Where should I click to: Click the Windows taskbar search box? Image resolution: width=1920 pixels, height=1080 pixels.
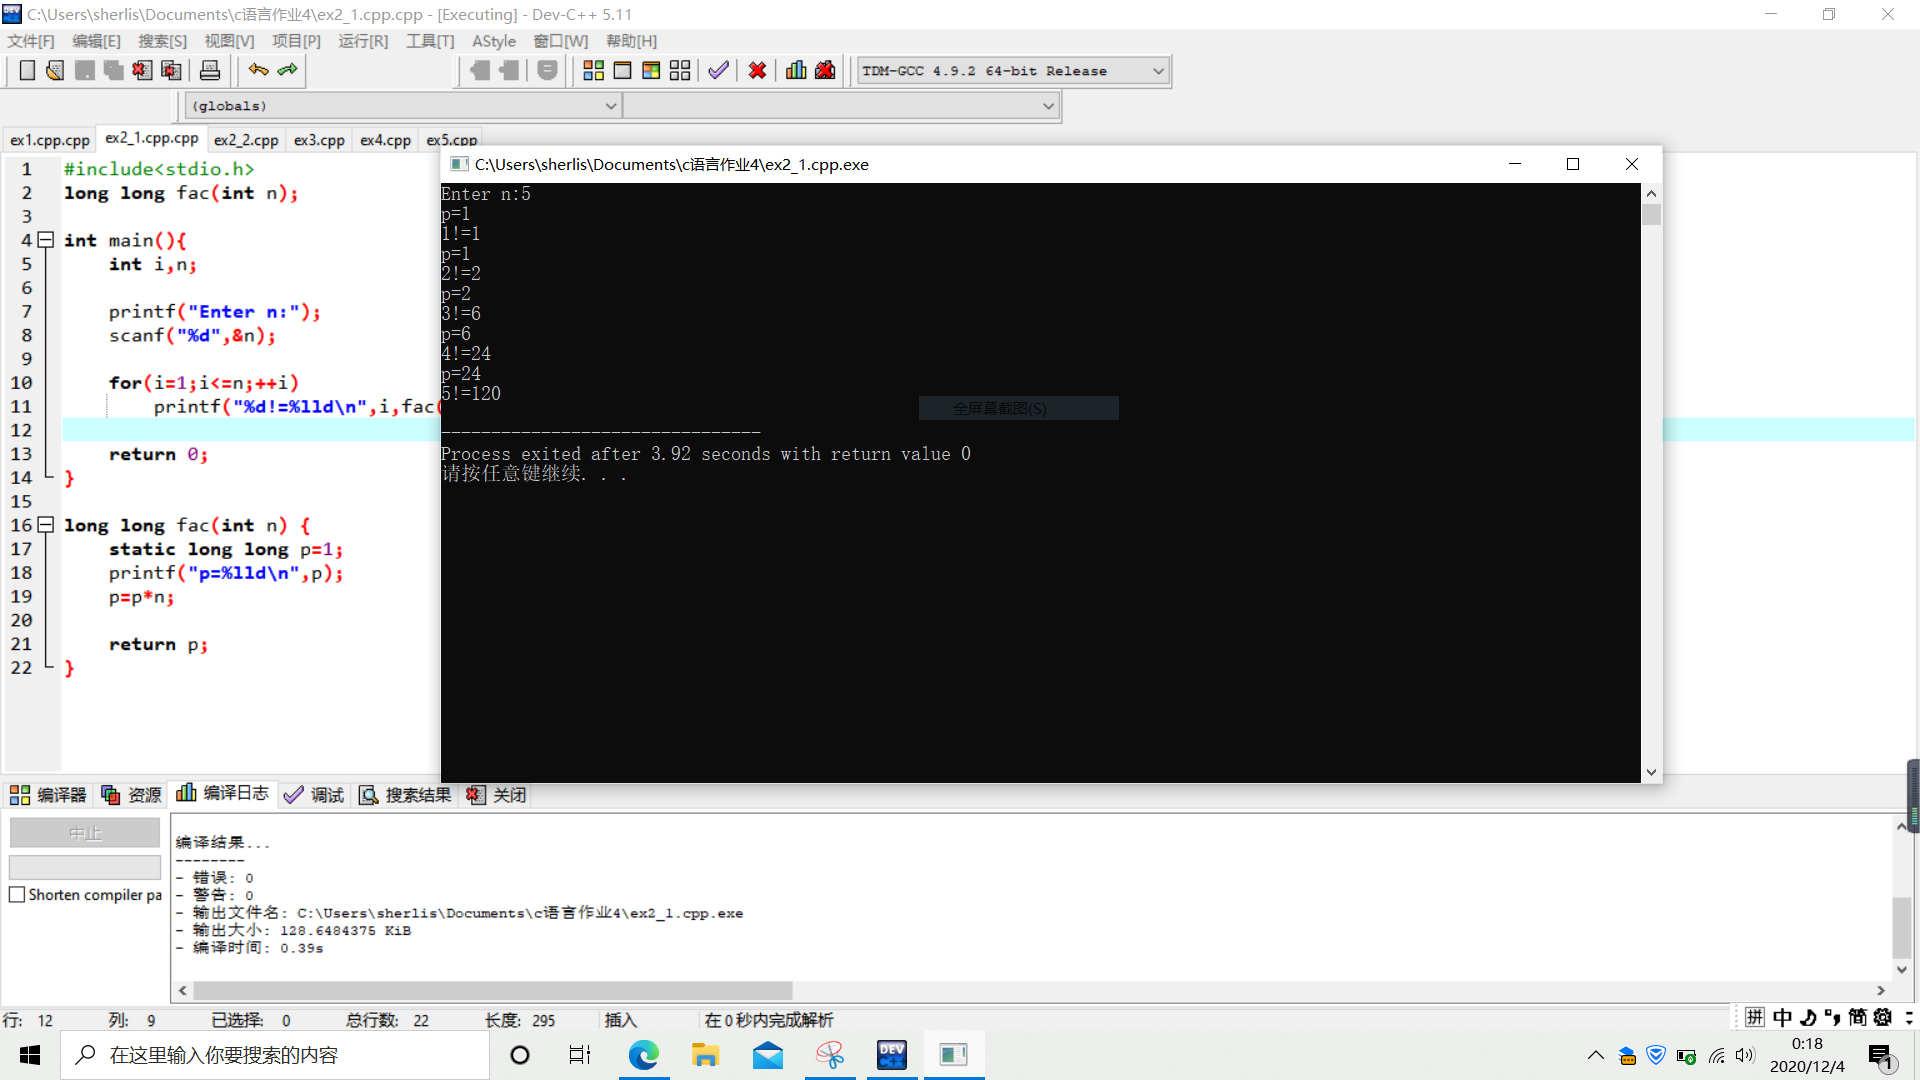click(x=275, y=1055)
